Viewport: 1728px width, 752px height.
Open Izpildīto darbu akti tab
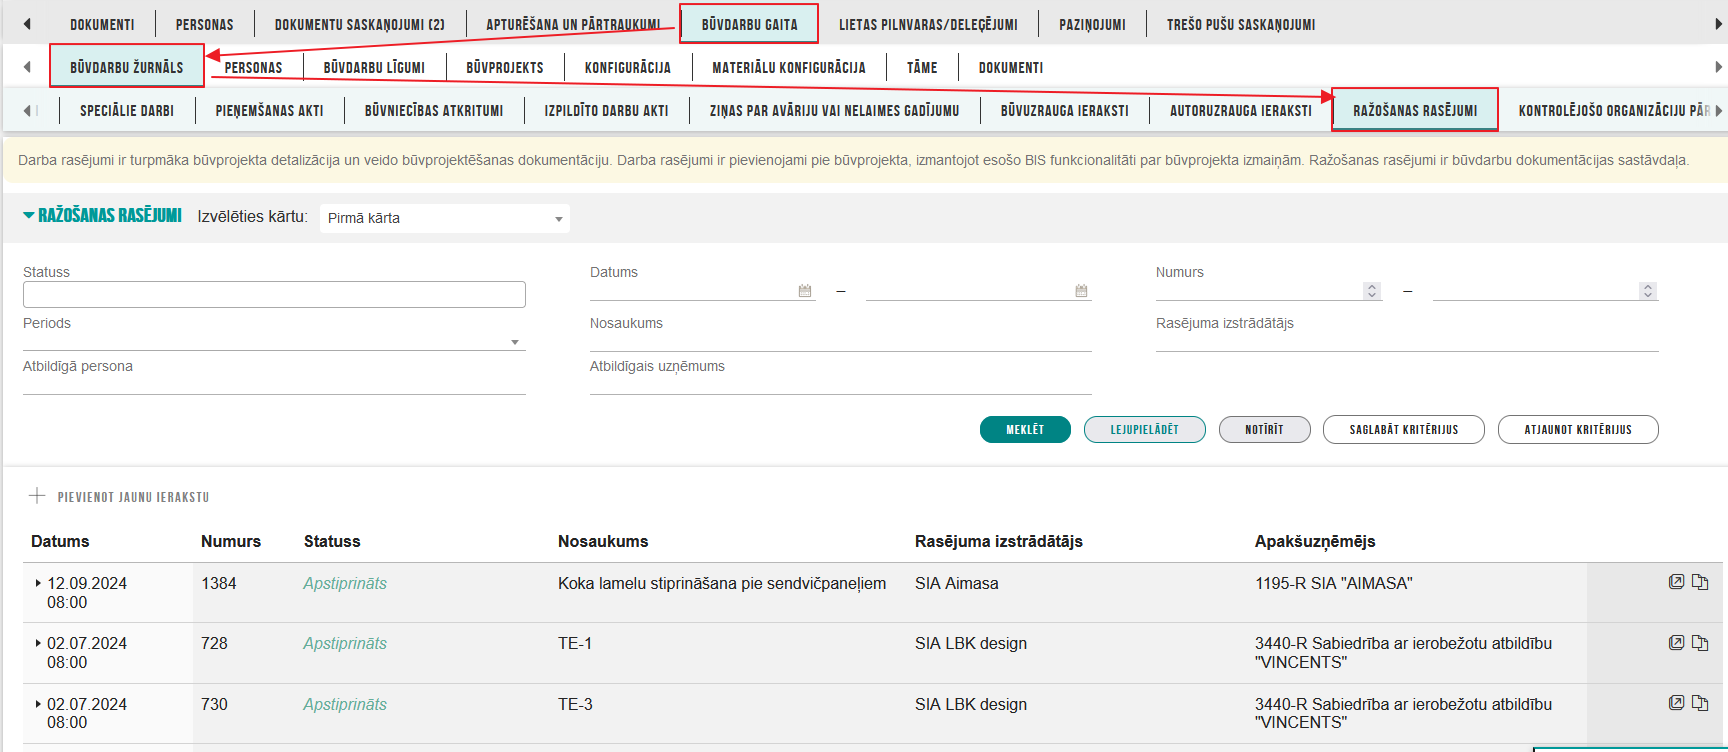(606, 110)
